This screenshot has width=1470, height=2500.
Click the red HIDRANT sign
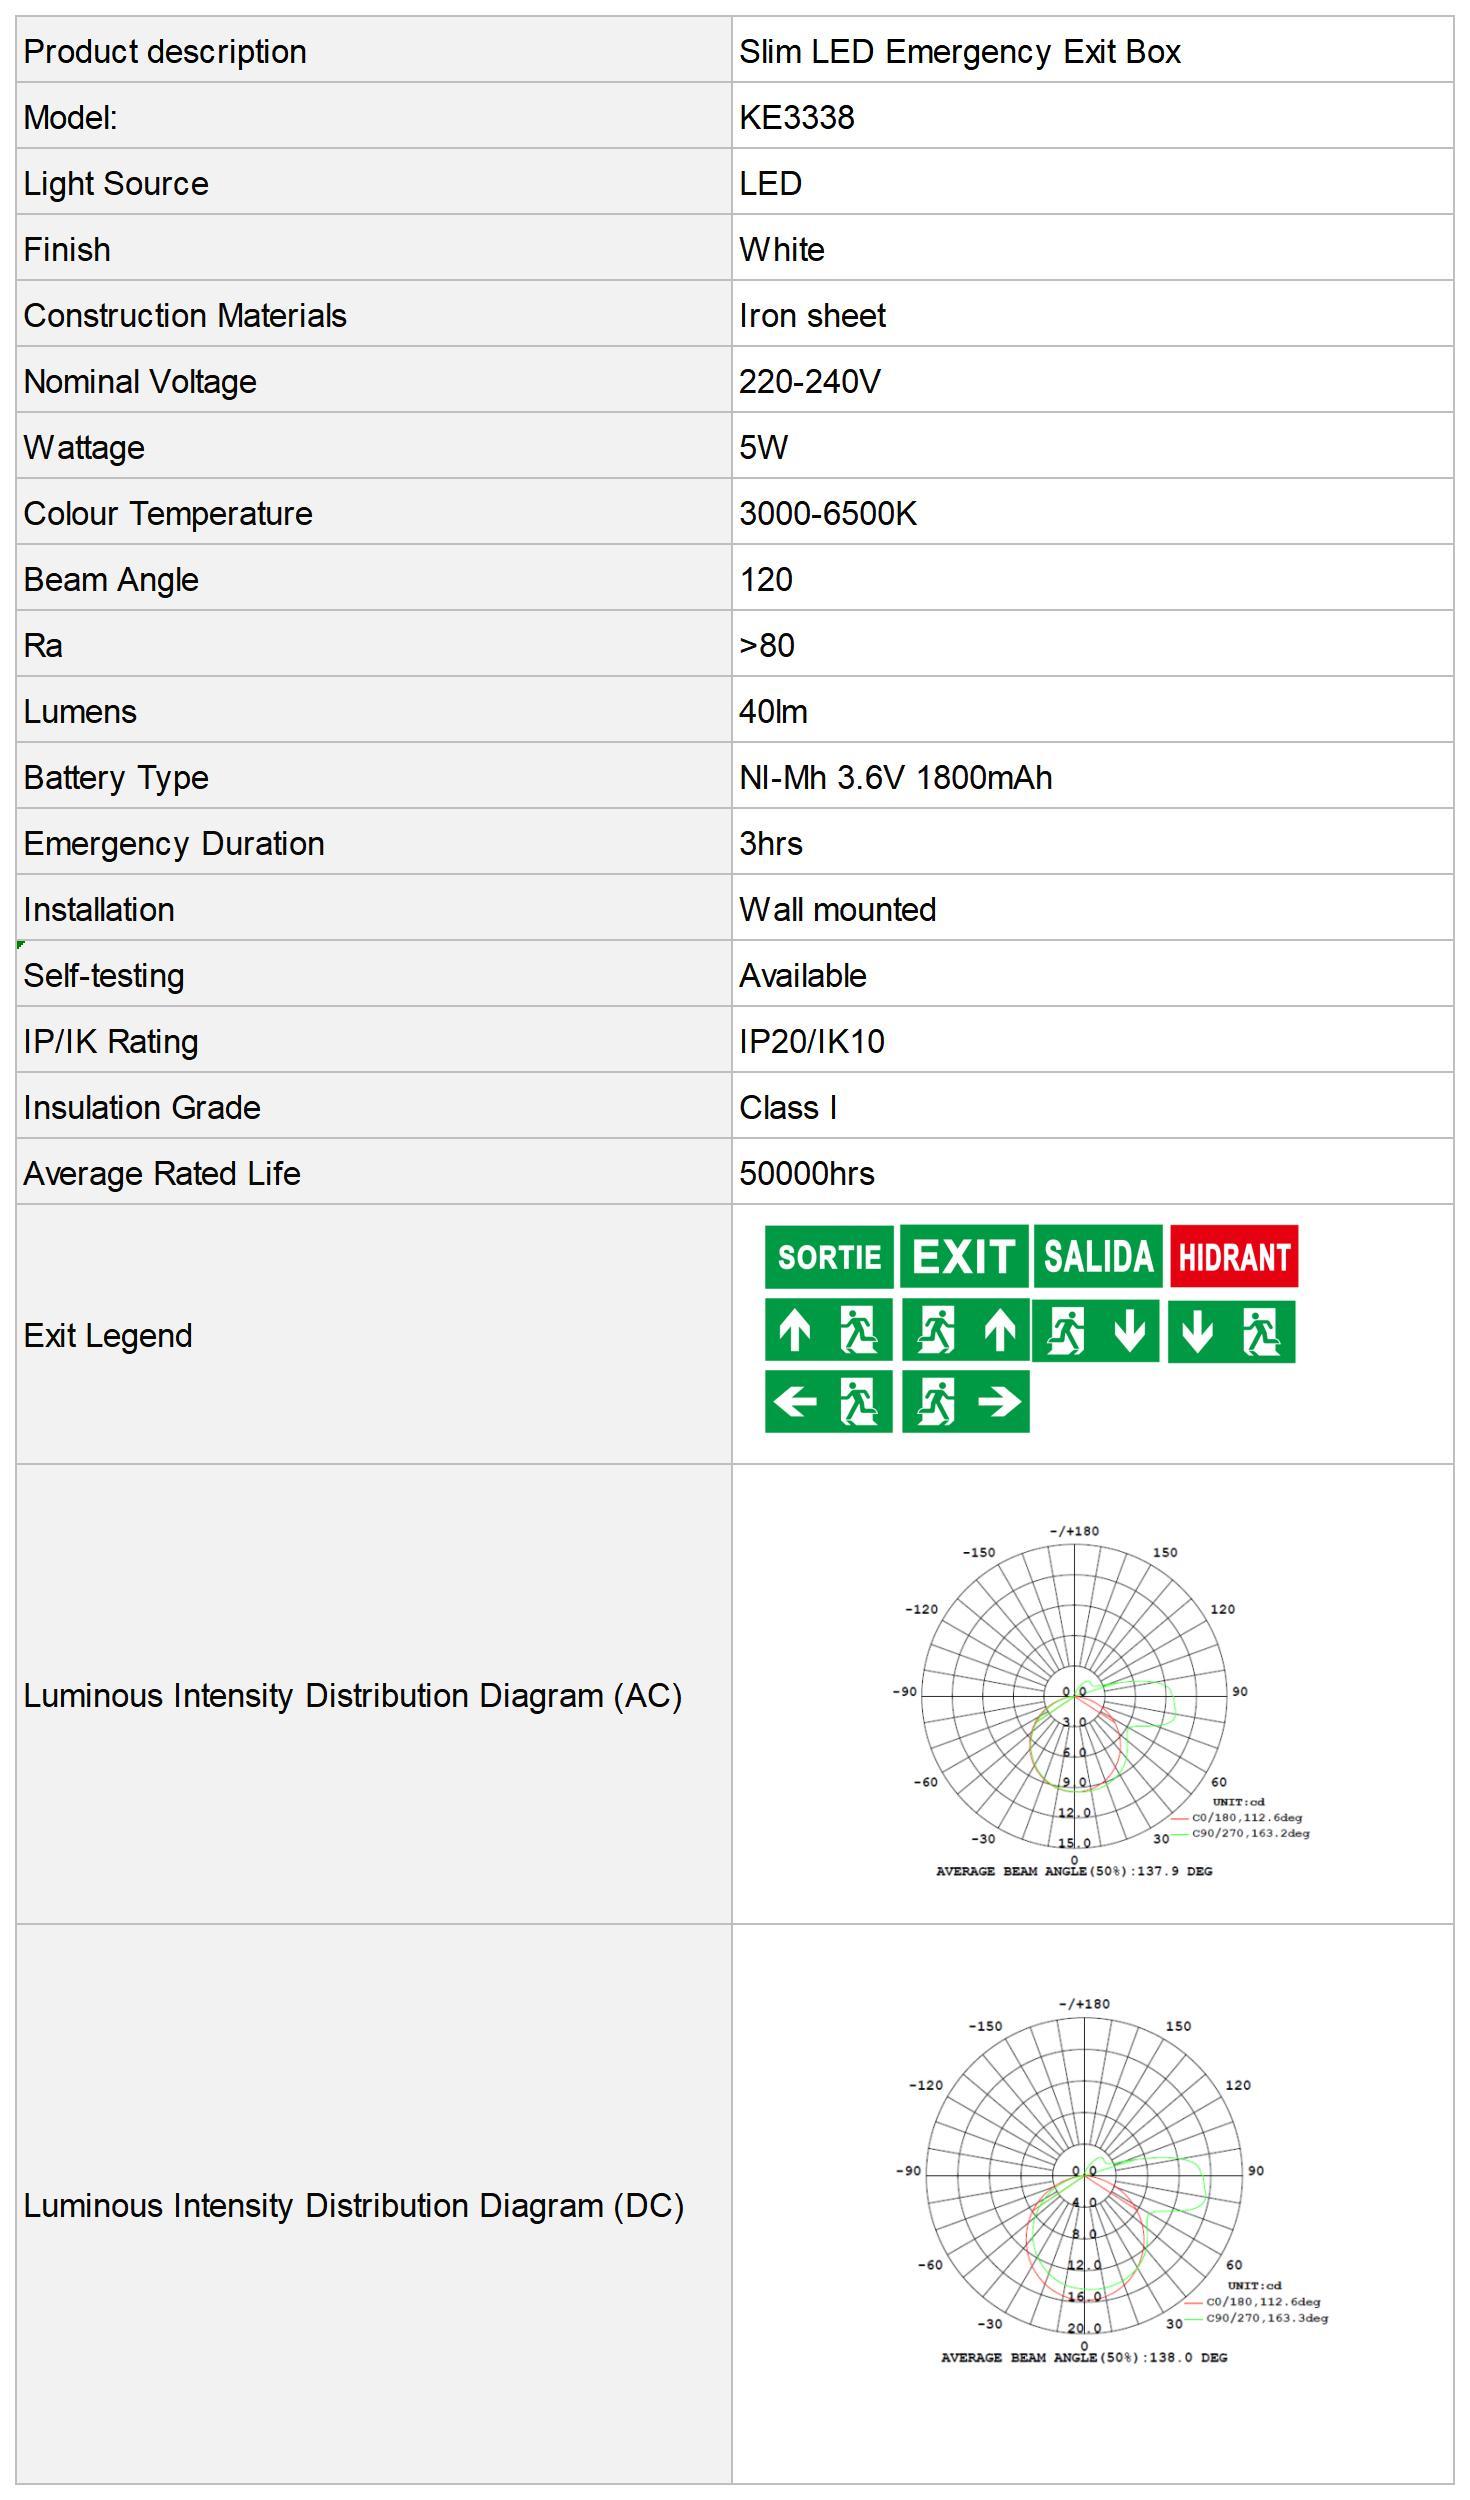(x=1234, y=1256)
